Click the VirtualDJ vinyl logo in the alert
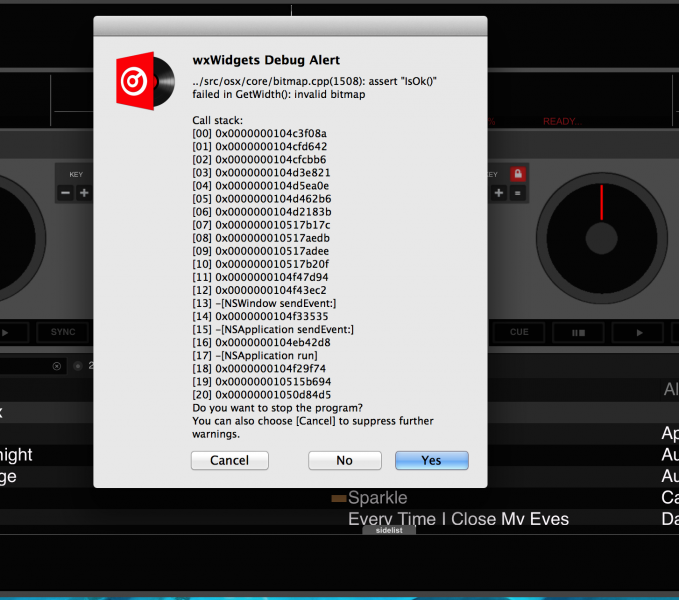Image resolution: width=679 pixels, height=600 pixels. click(140, 81)
